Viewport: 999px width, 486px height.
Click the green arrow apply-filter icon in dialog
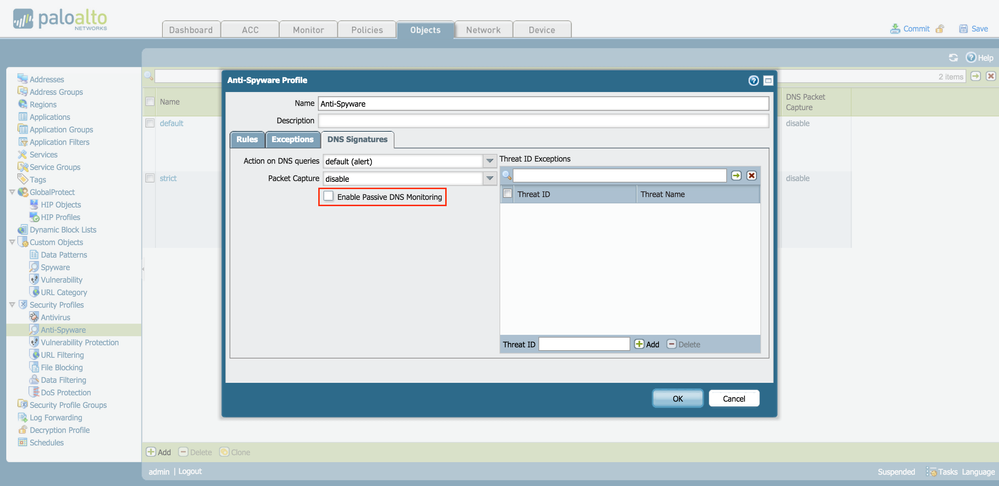737,175
